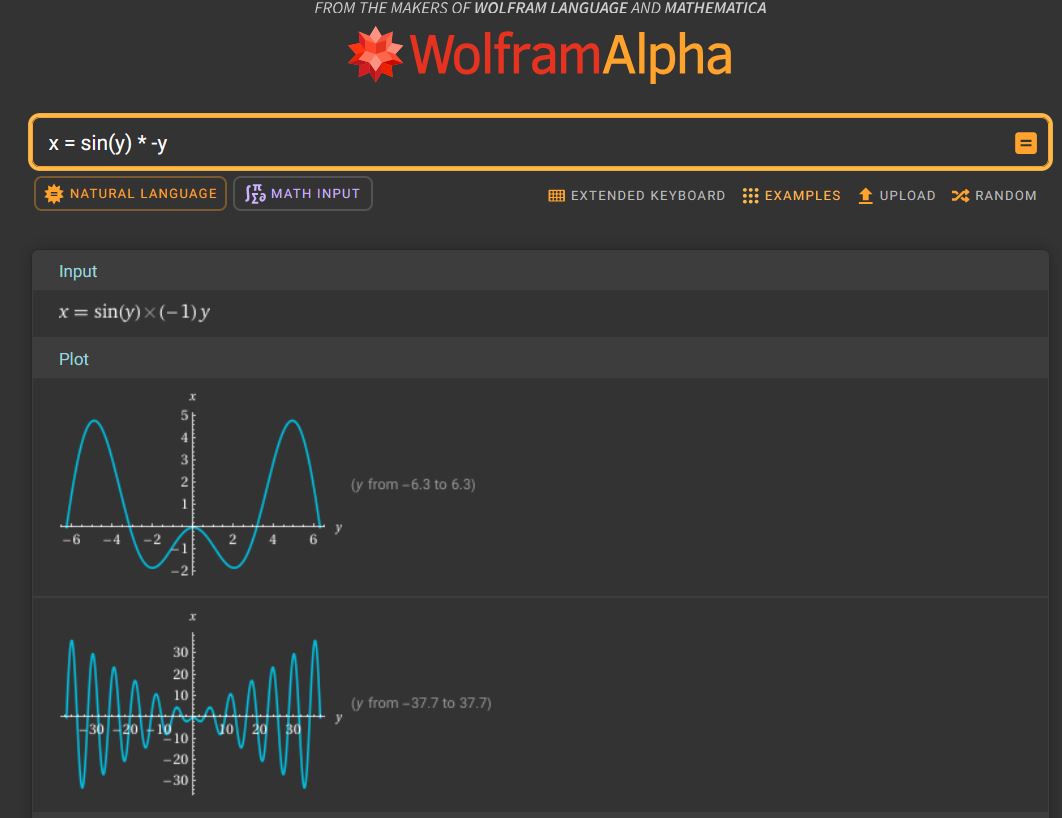Click the formatted input expression x = sin(y)×(−1)y
The width and height of the screenshot is (1062, 818).
click(x=134, y=312)
